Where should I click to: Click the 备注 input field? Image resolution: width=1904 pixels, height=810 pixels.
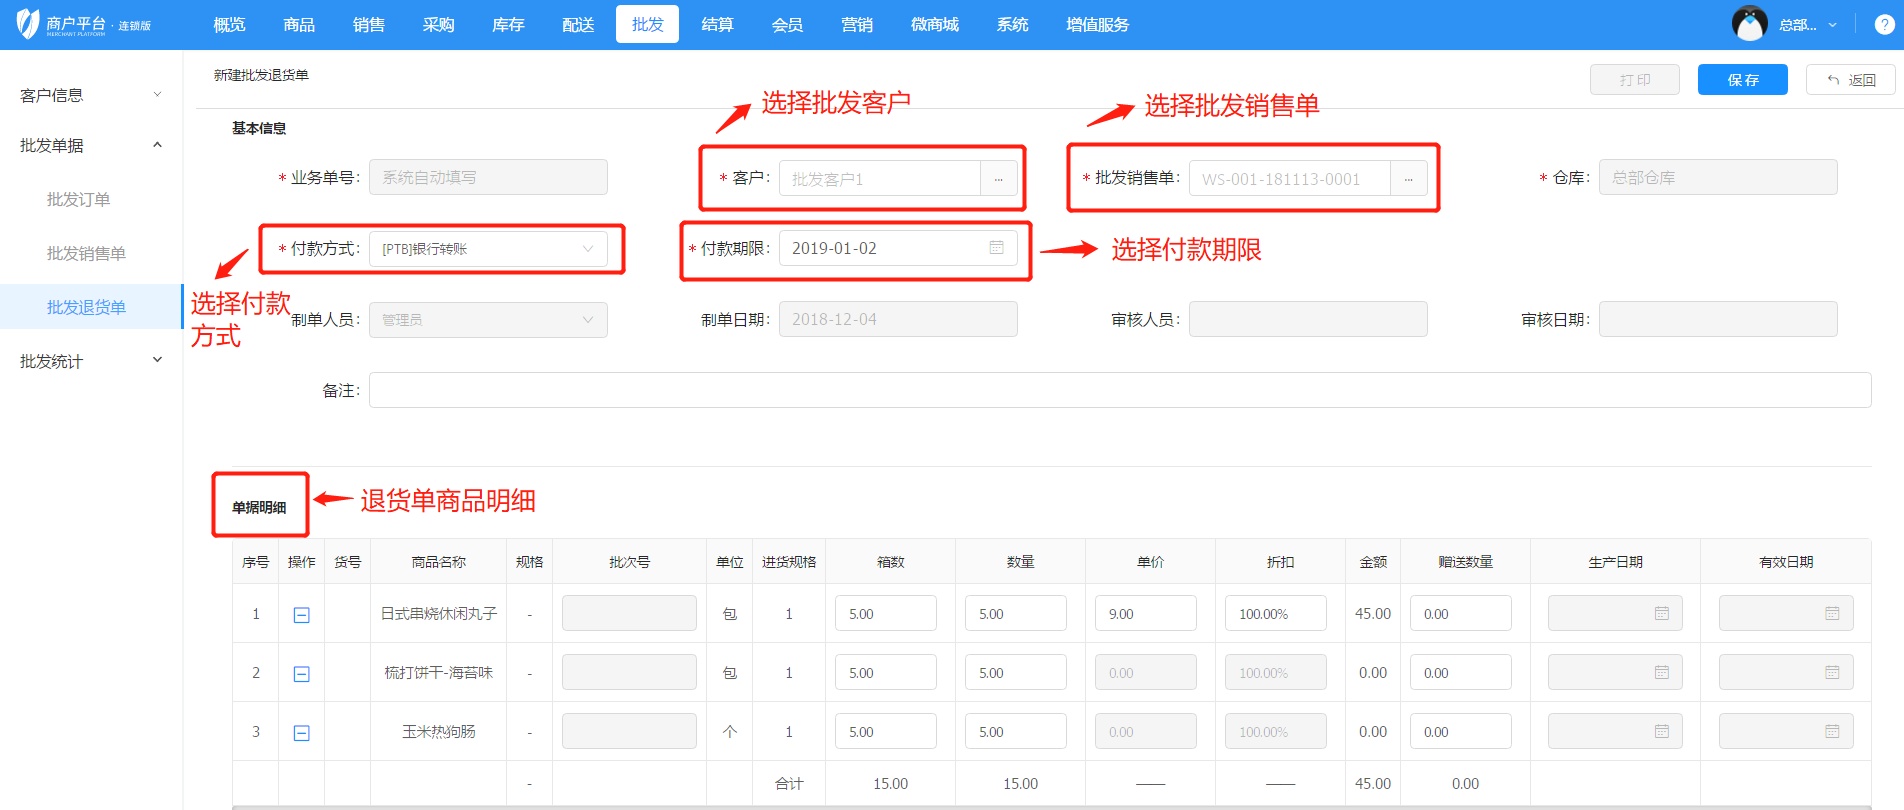tap(1119, 391)
